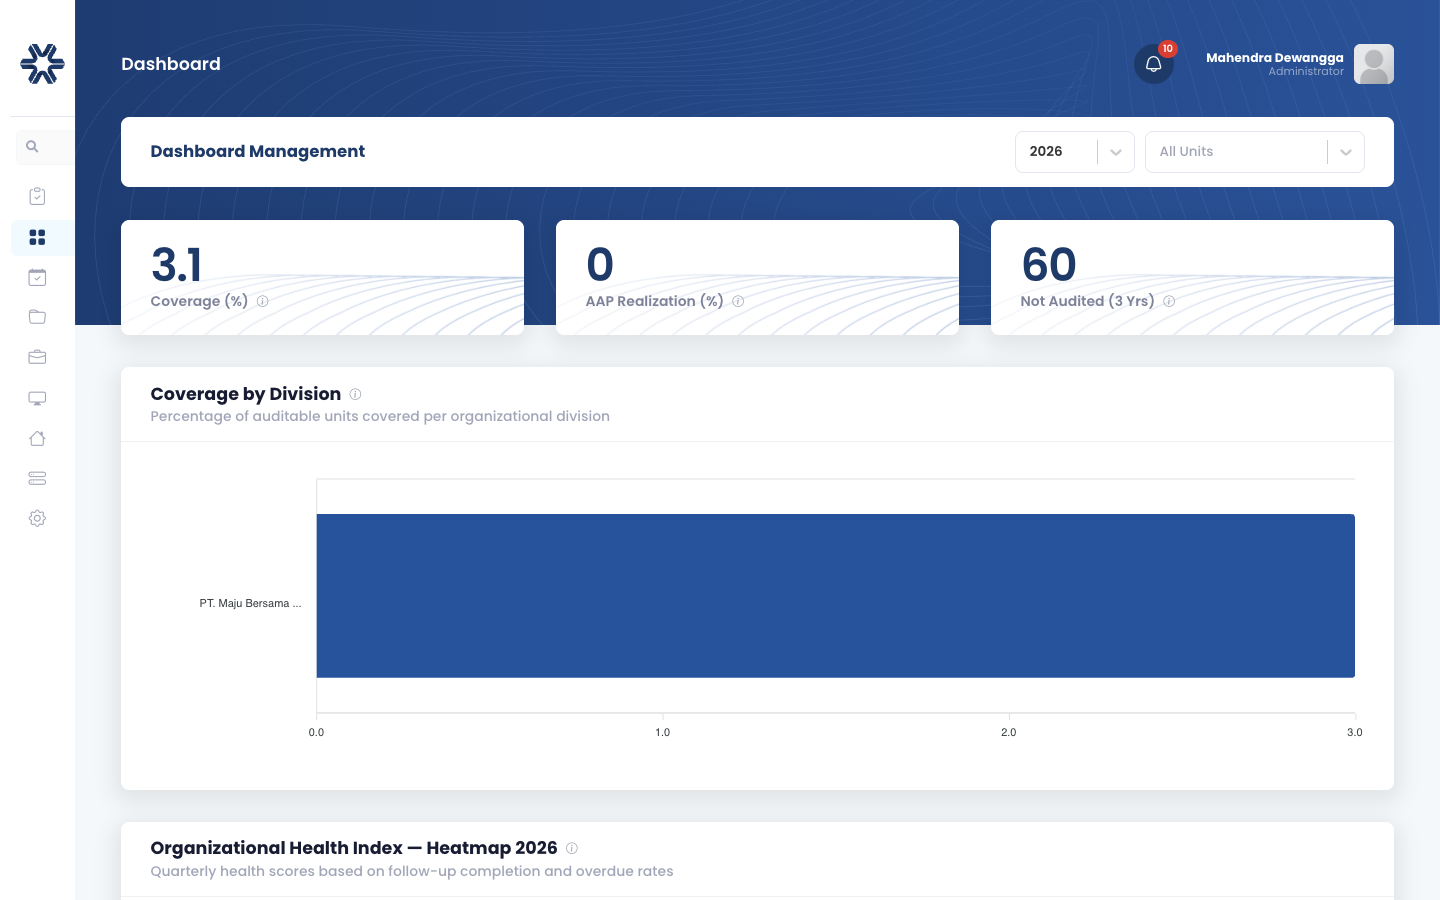Click the PT. Maju Bersama blue bar

[x=836, y=596]
